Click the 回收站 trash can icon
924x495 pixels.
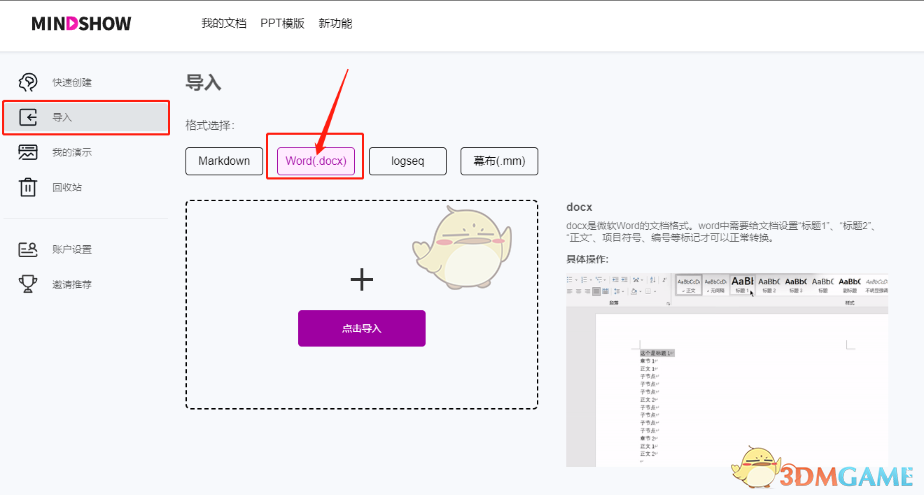pos(28,187)
